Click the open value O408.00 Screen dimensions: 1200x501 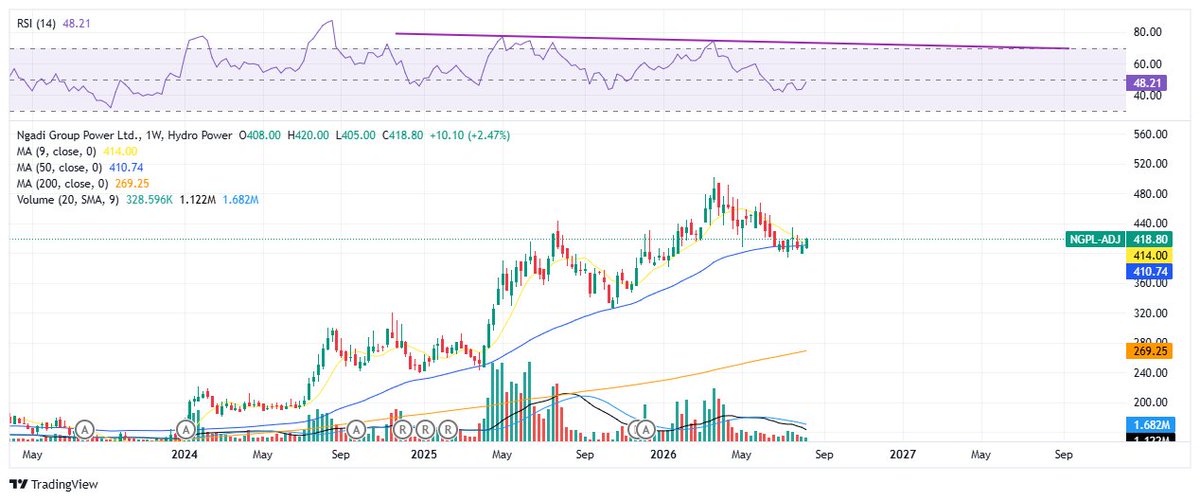259,134
